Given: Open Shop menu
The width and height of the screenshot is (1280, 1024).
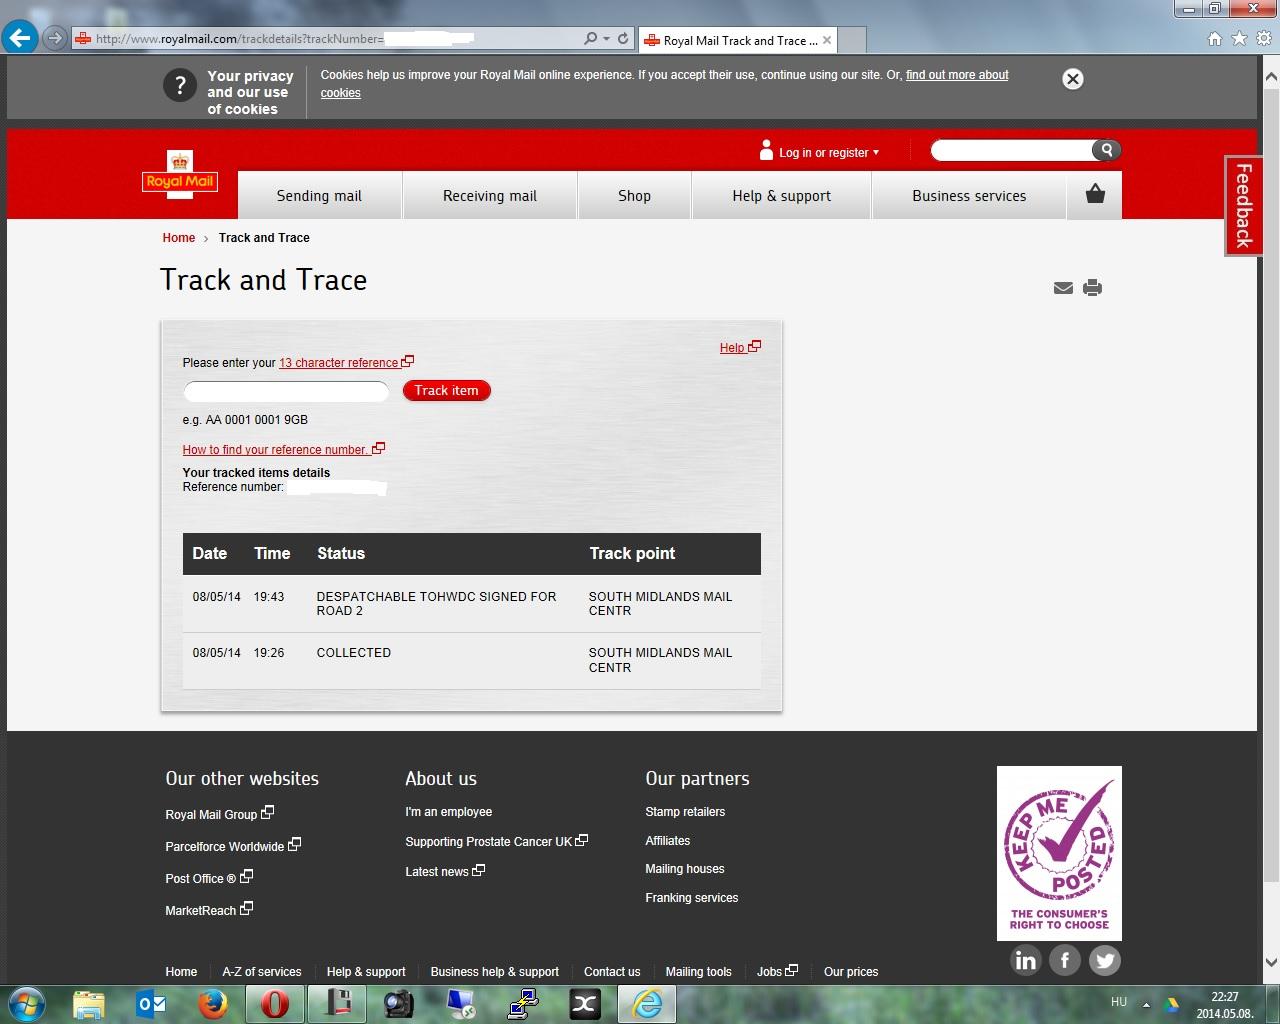Looking at the screenshot, I should pos(634,196).
